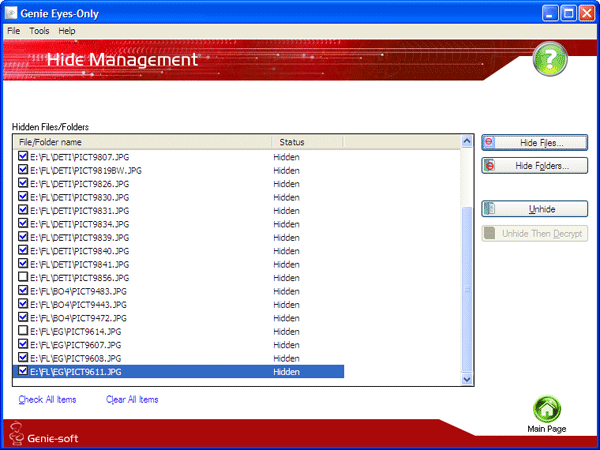This screenshot has height=450, width=600.
Task: Uncheck PICT9819BW.JPG checkbox
Action: (23, 169)
